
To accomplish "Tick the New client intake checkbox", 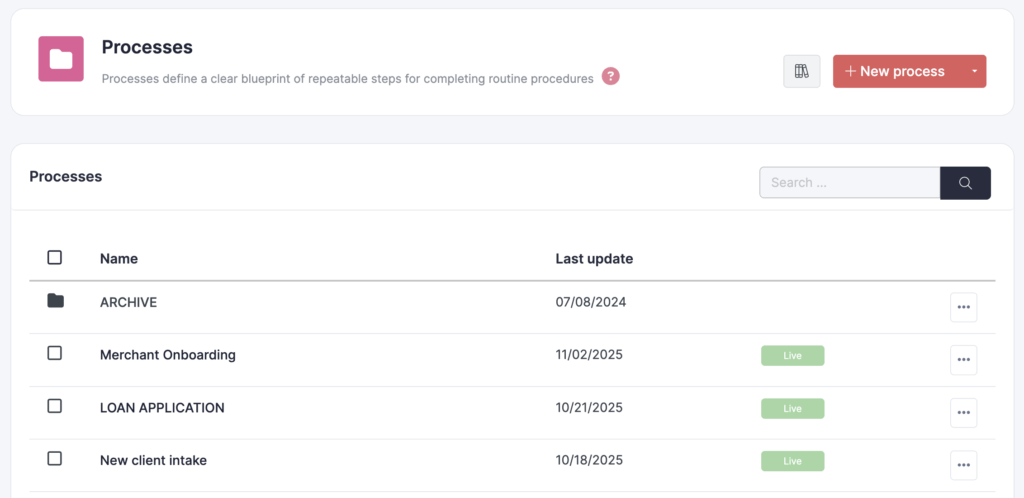I will point(55,459).
